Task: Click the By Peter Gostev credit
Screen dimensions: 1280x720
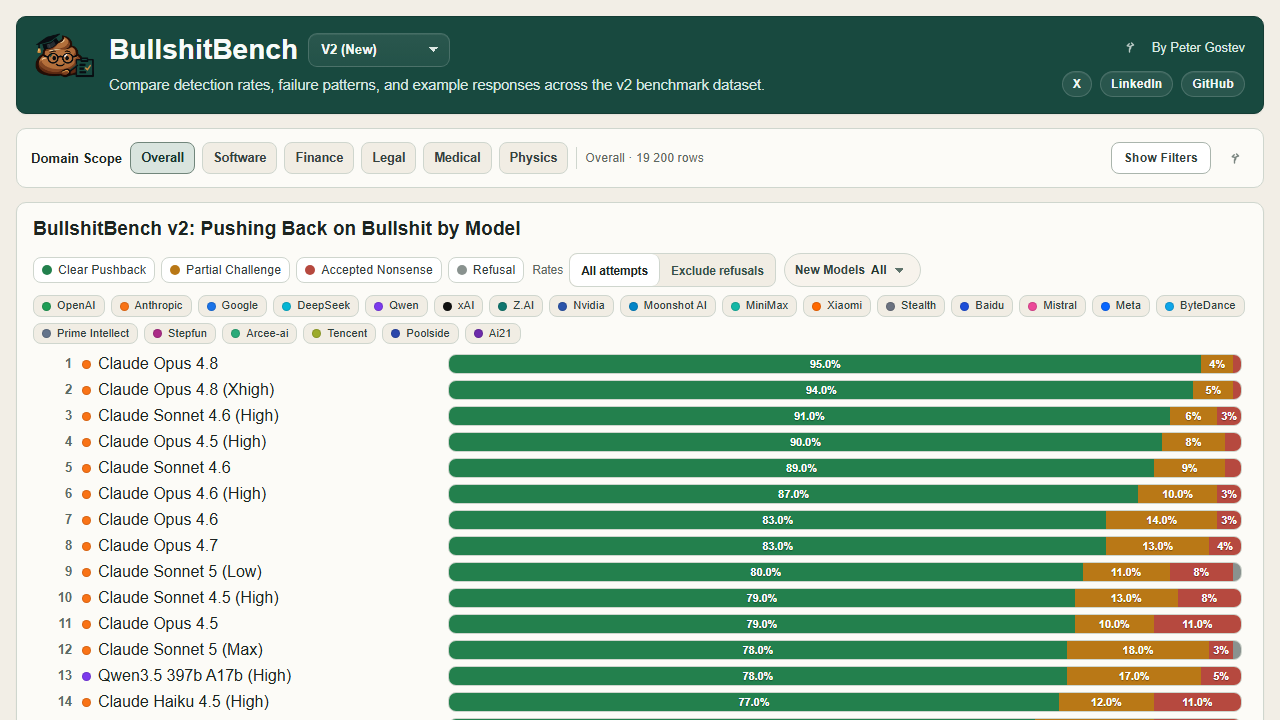Action: [1197, 48]
